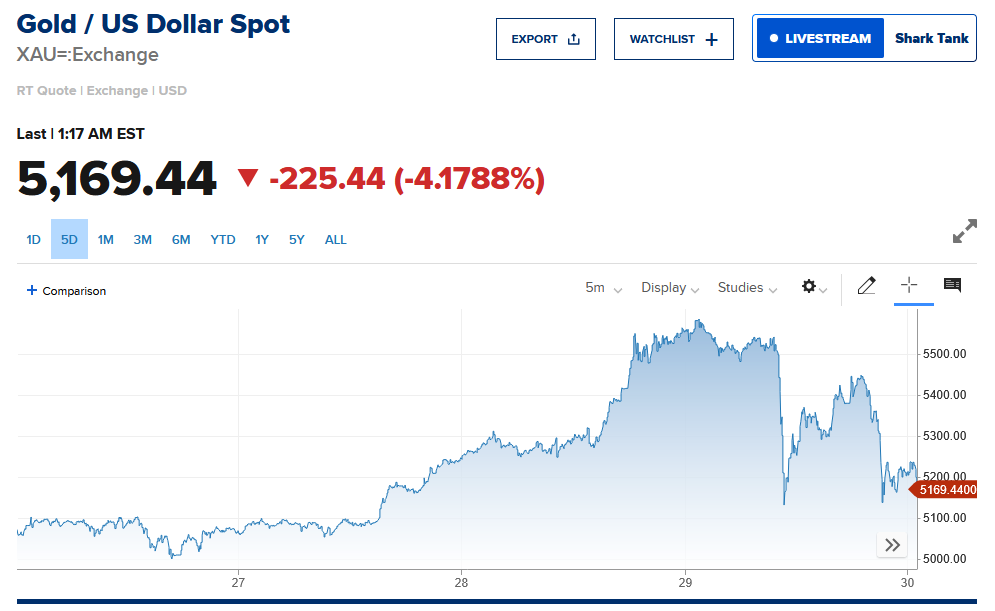This screenshot has height=611, width=995.
Task: Click the Shark Tank link
Action: (x=931, y=39)
